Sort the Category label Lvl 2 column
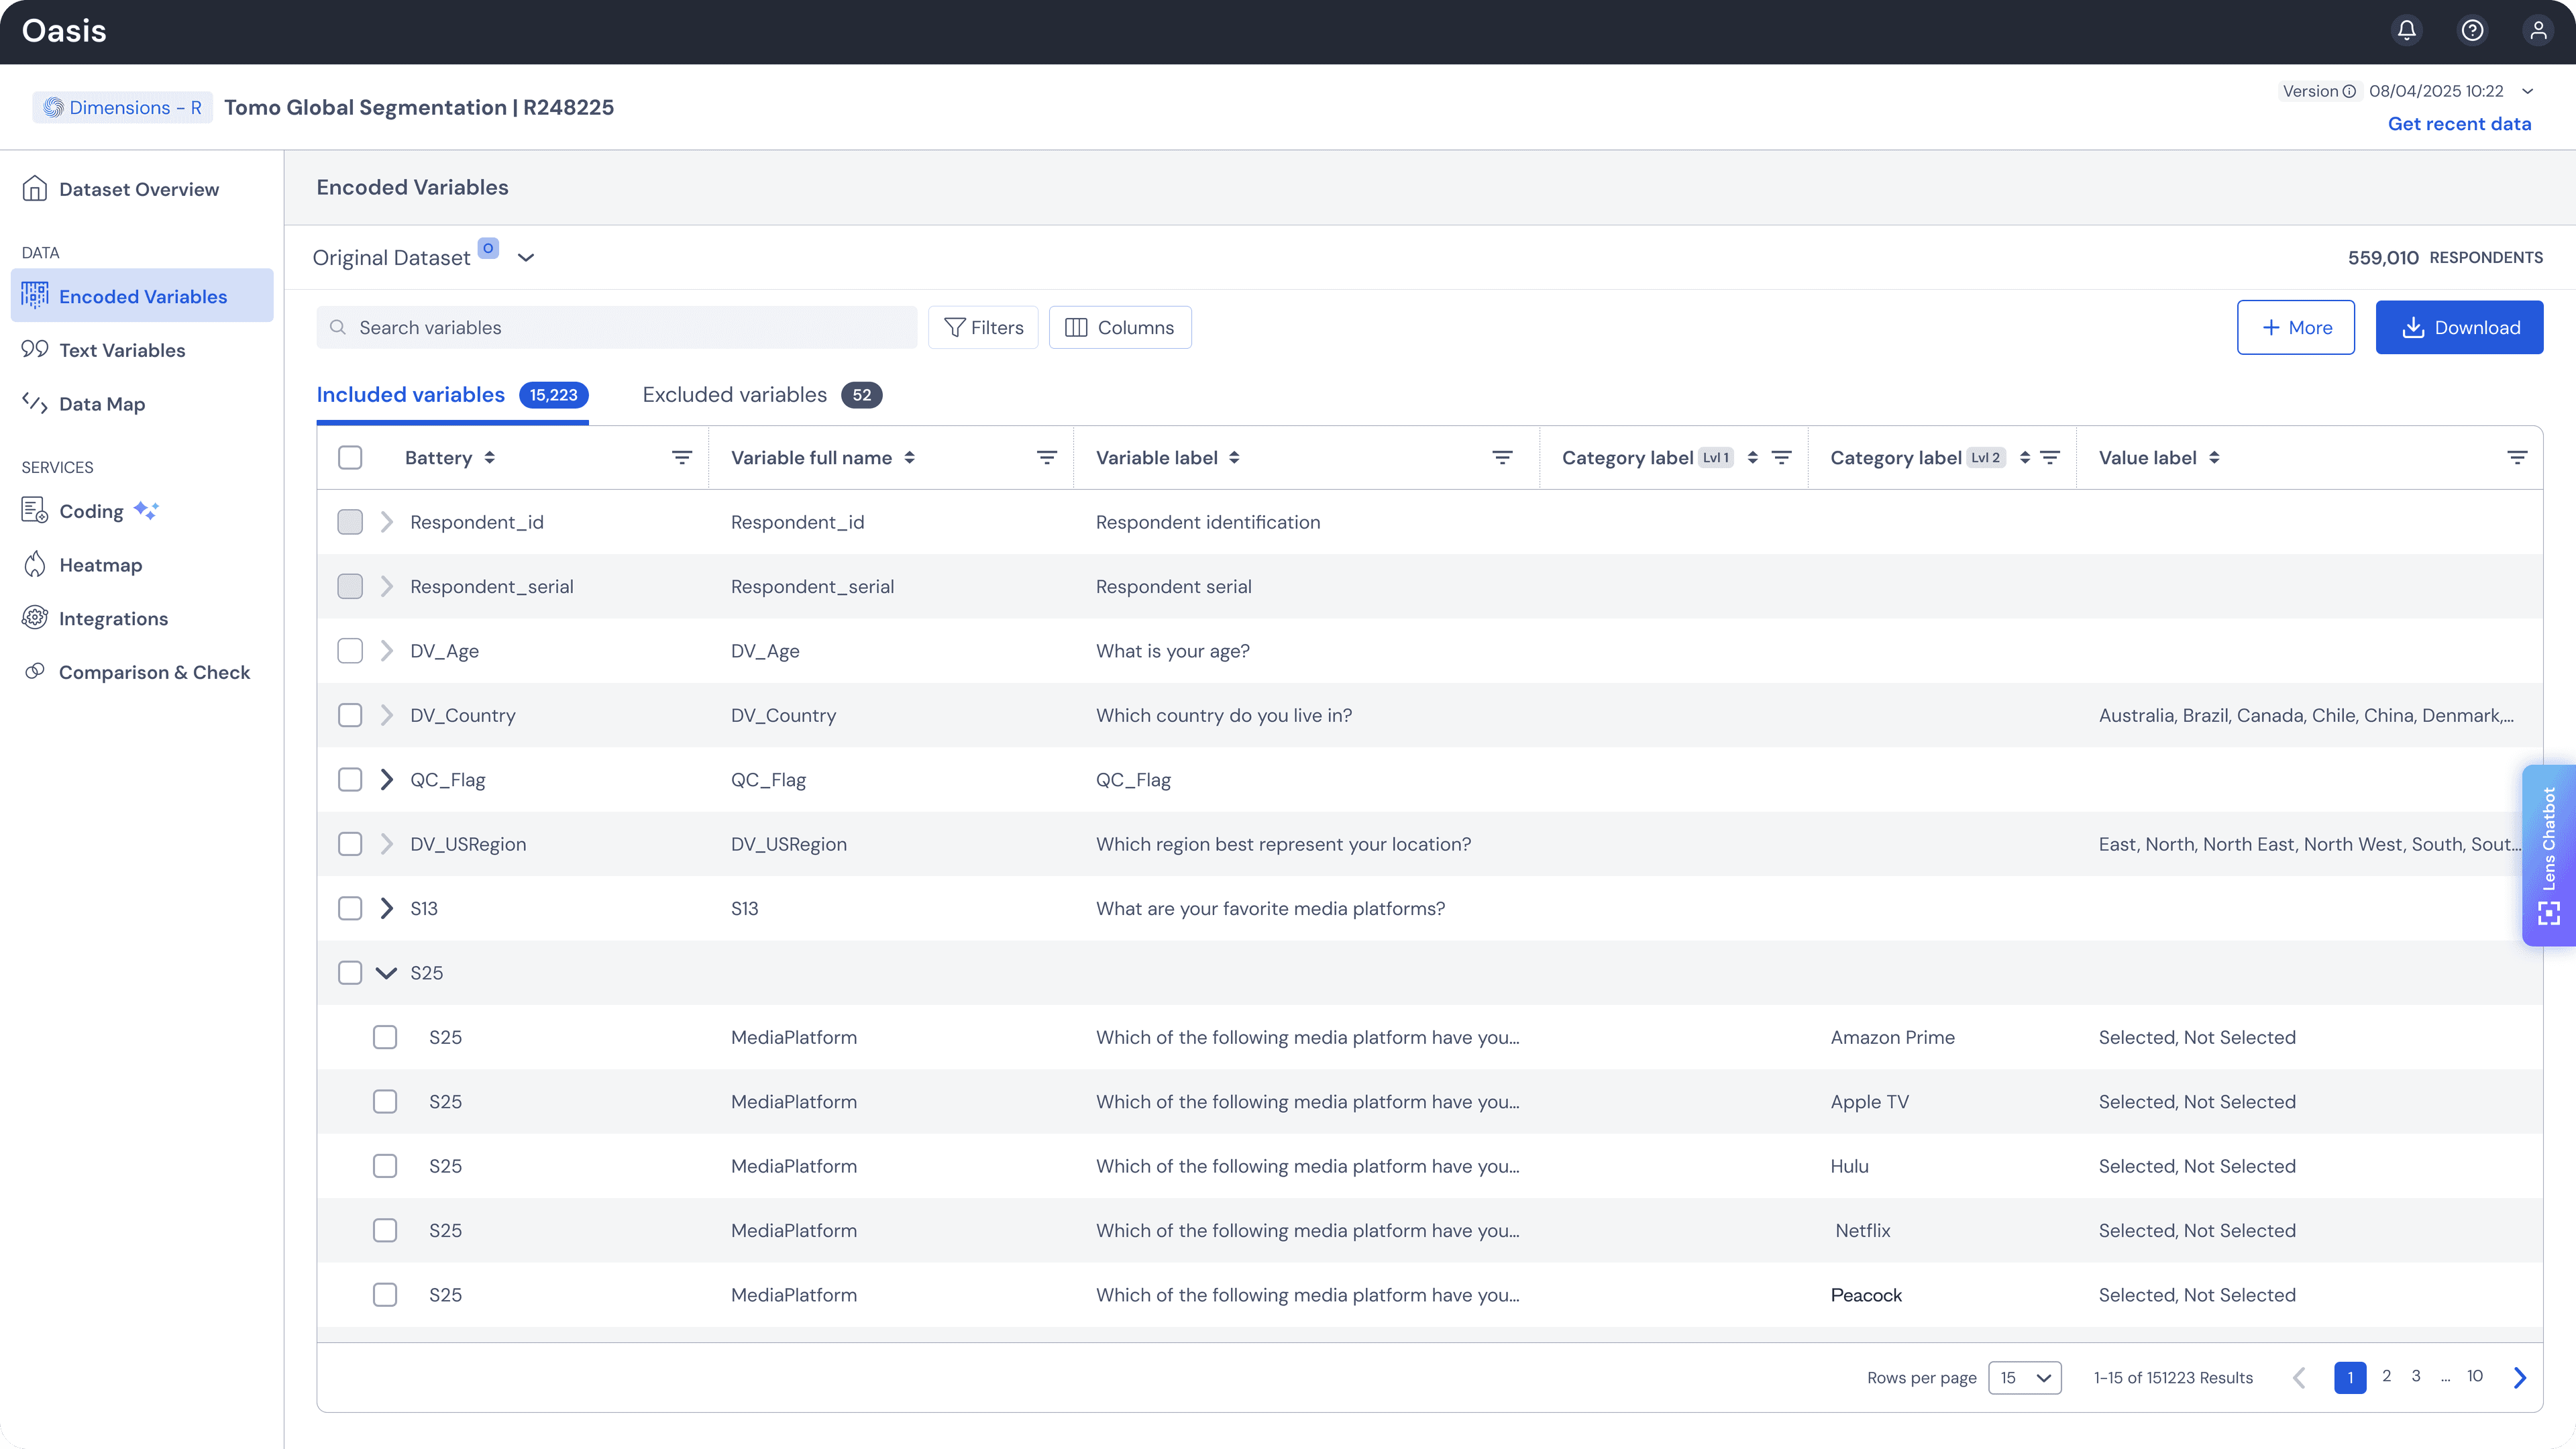The image size is (2576, 1449). [x=2025, y=458]
